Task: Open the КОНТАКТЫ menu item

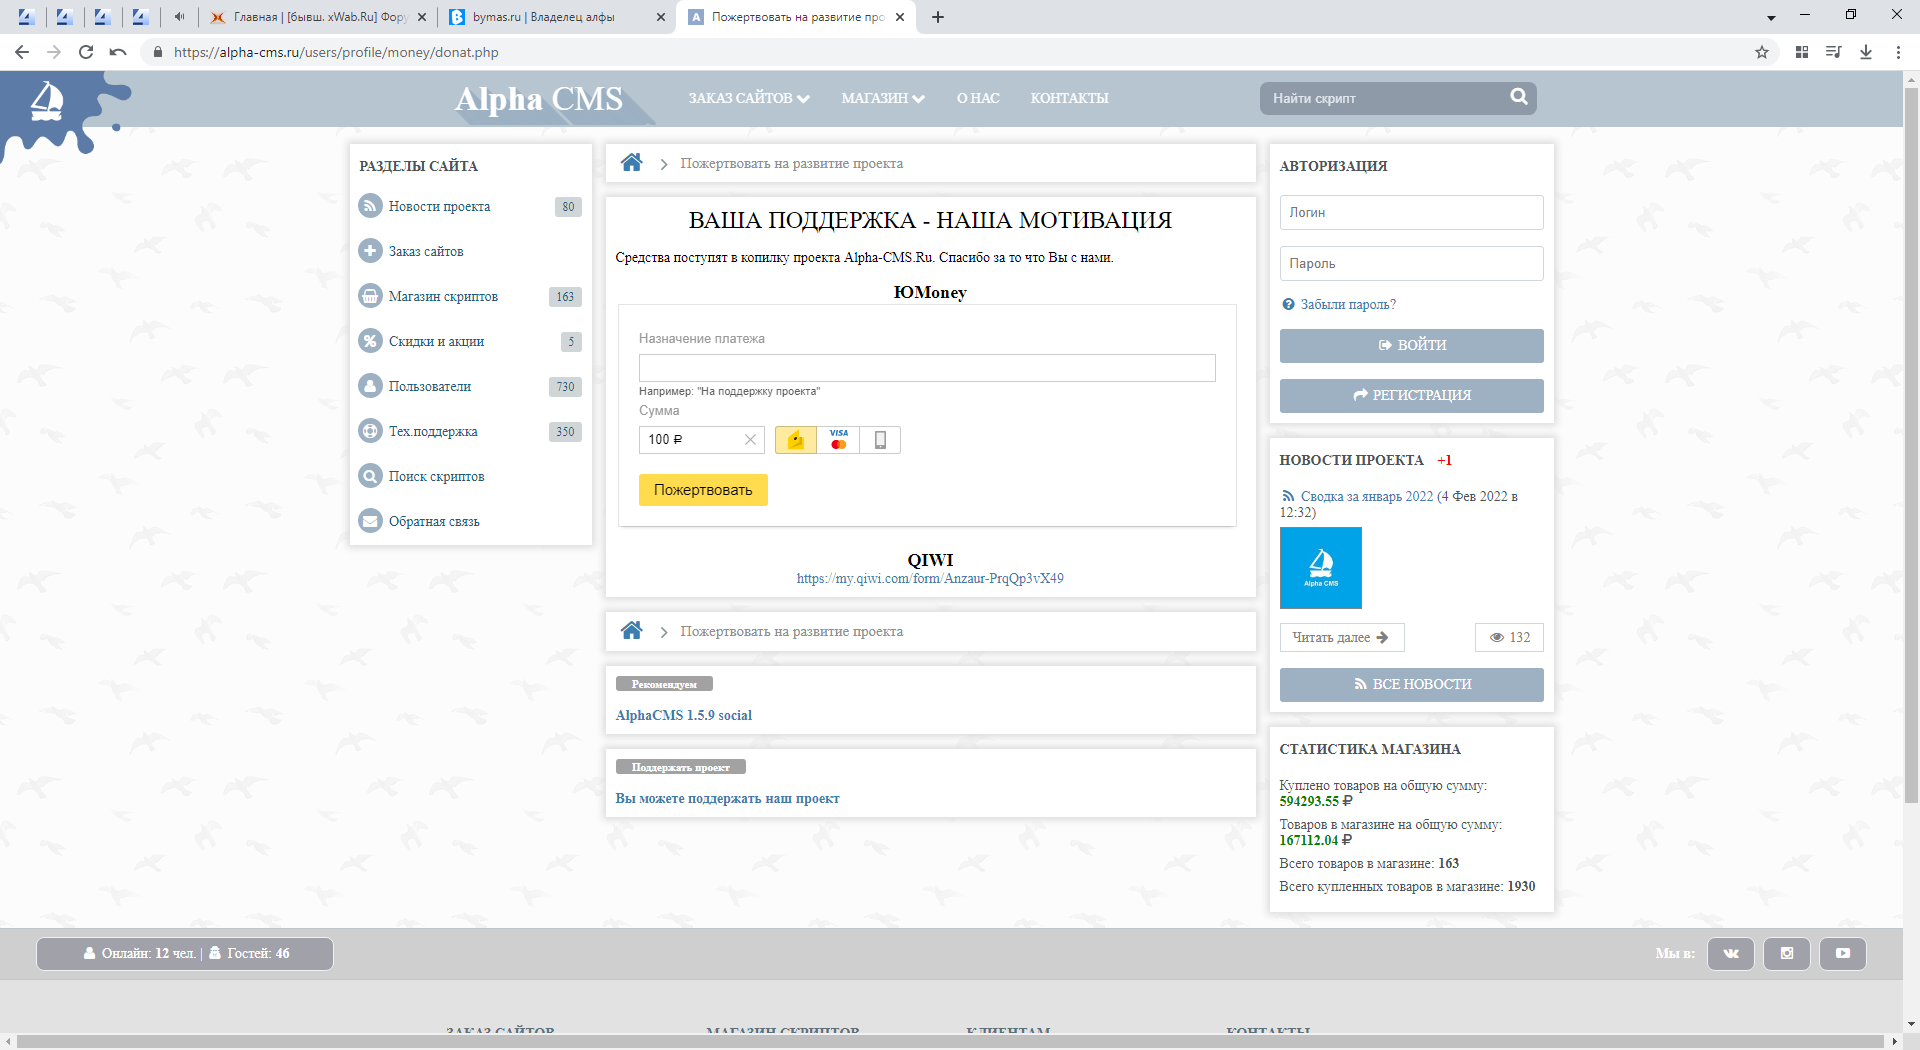Action: pyautogui.click(x=1069, y=98)
